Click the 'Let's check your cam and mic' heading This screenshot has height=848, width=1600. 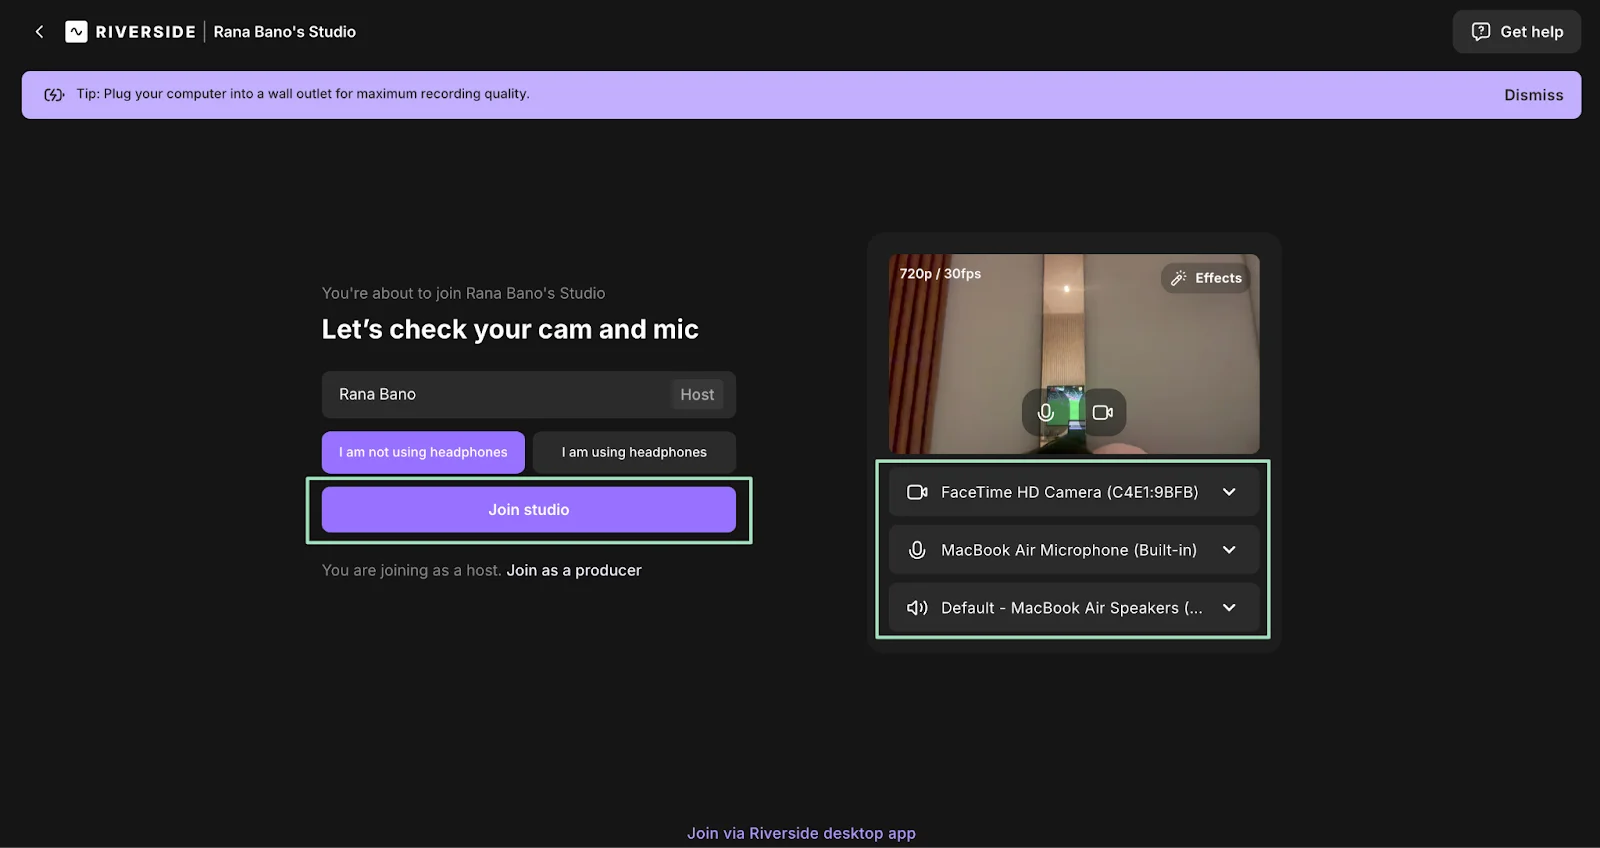[x=510, y=329]
